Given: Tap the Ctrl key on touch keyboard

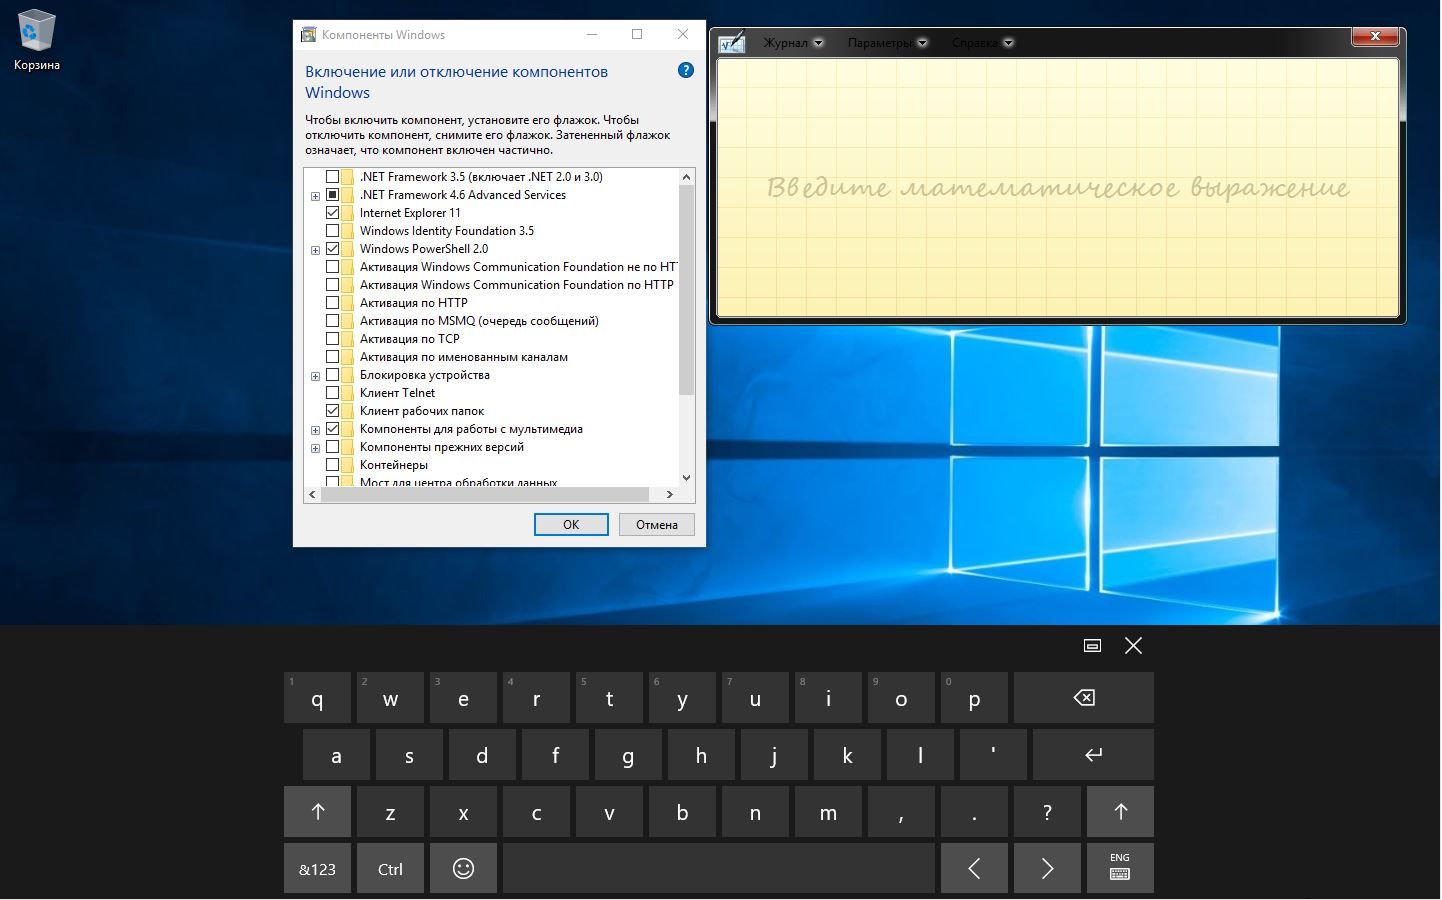Looking at the screenshot, I should [x=390, y=868].
